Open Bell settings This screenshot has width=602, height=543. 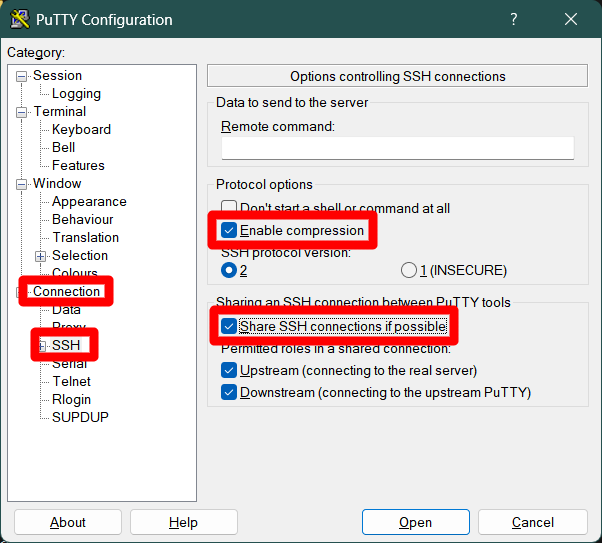(x=63, y=147)
